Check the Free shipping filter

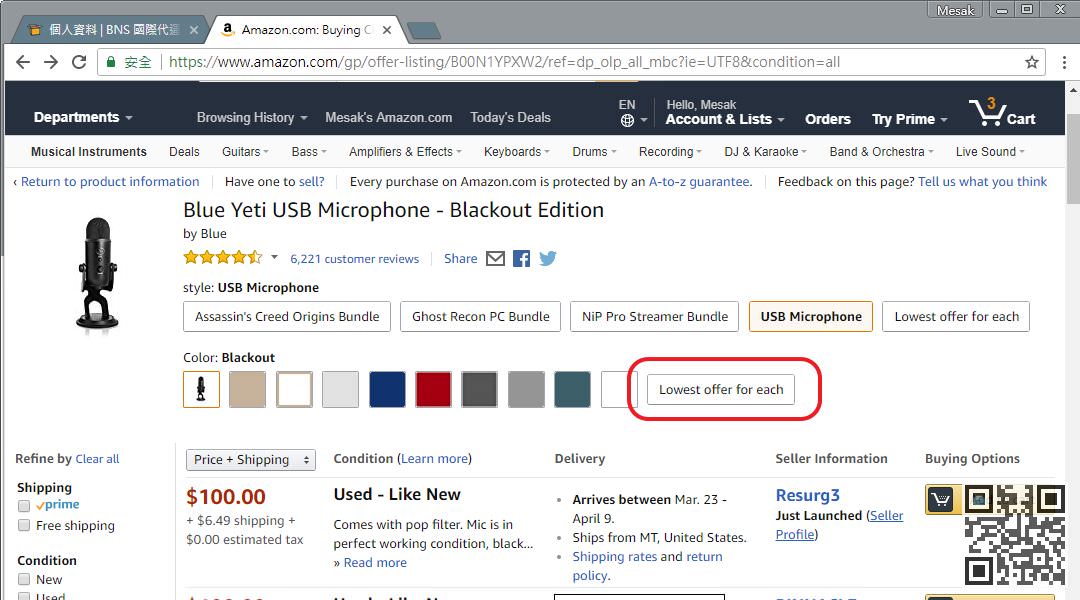click(x=24, y=526)
